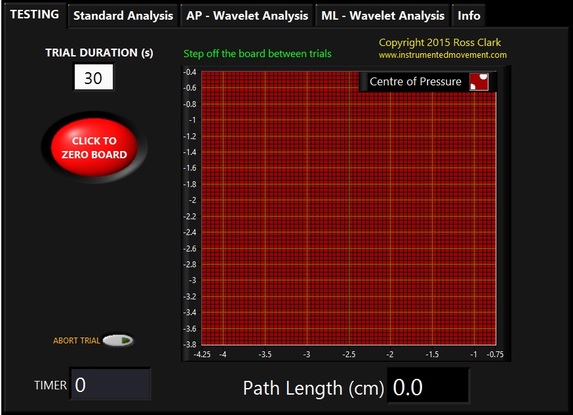
Task: Click the Copyright 2015 Ross Clark text
Action: click(x=440, y=42)
